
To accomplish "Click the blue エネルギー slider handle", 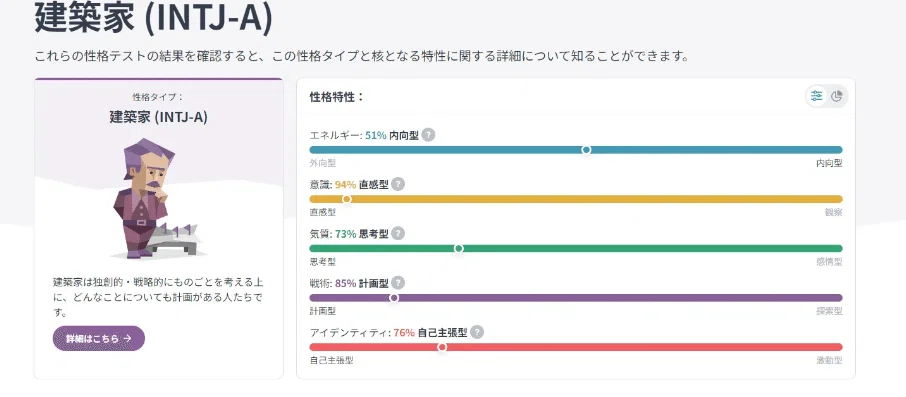I will click(586, 150).
